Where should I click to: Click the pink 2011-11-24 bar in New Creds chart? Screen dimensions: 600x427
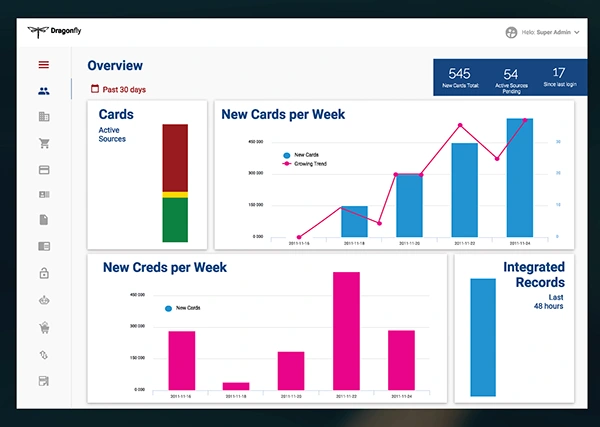(401, 360)
